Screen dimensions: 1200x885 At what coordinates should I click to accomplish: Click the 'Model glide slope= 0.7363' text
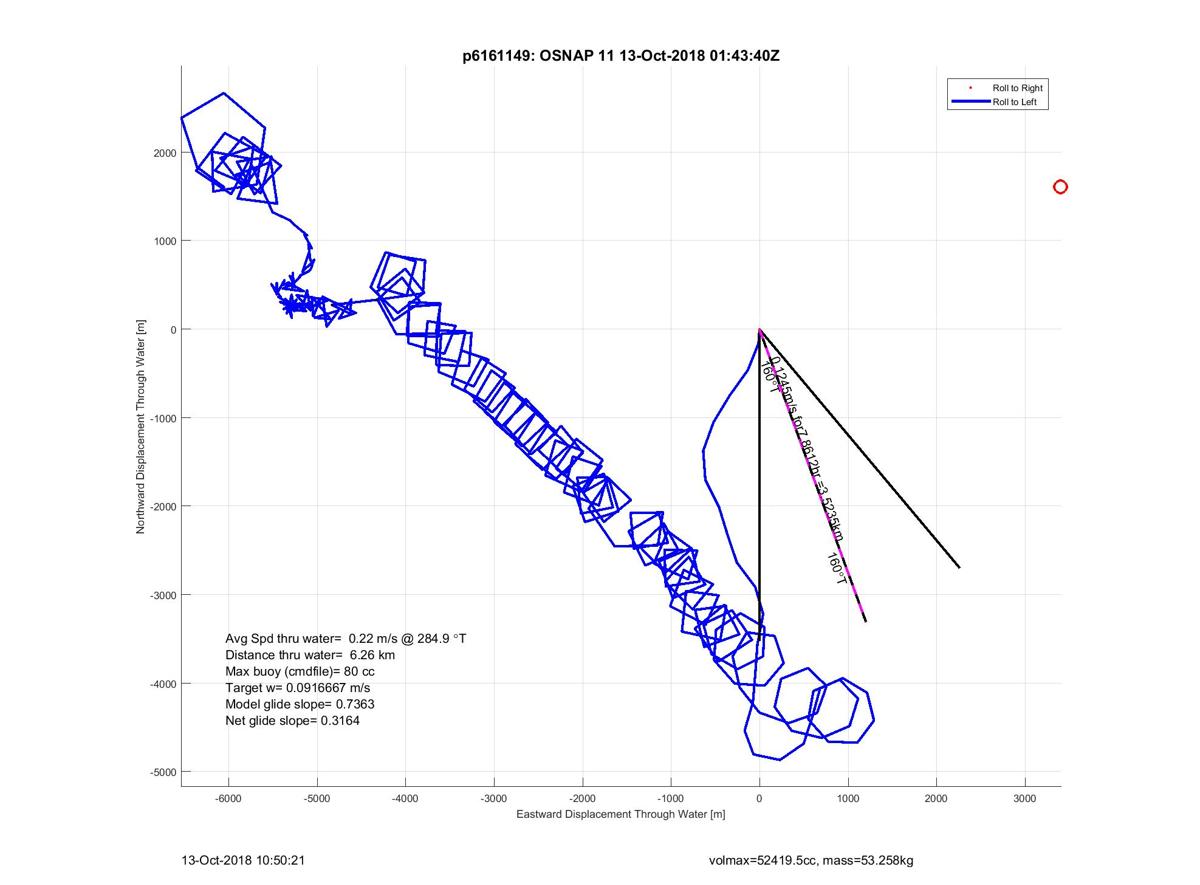pos(300,704)
